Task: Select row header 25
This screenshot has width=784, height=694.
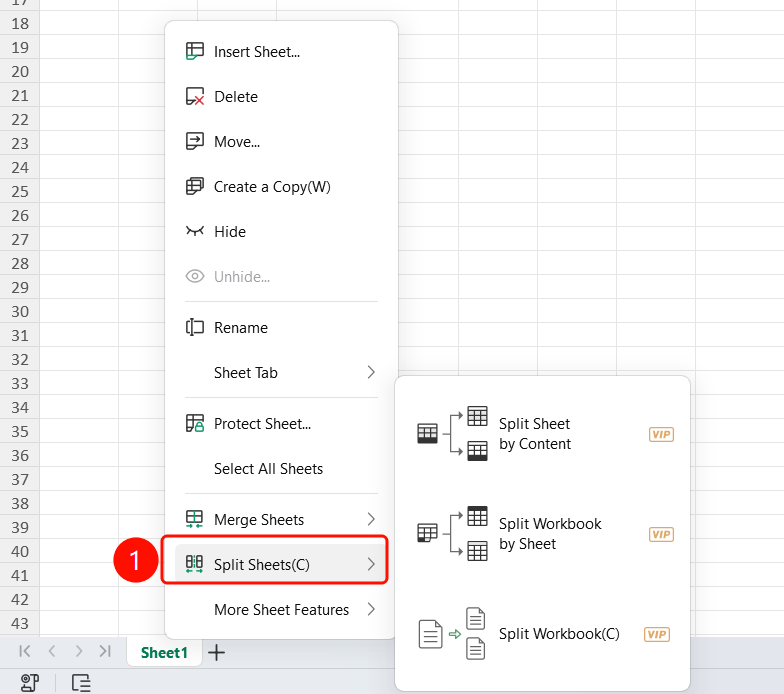Action: 20,192
